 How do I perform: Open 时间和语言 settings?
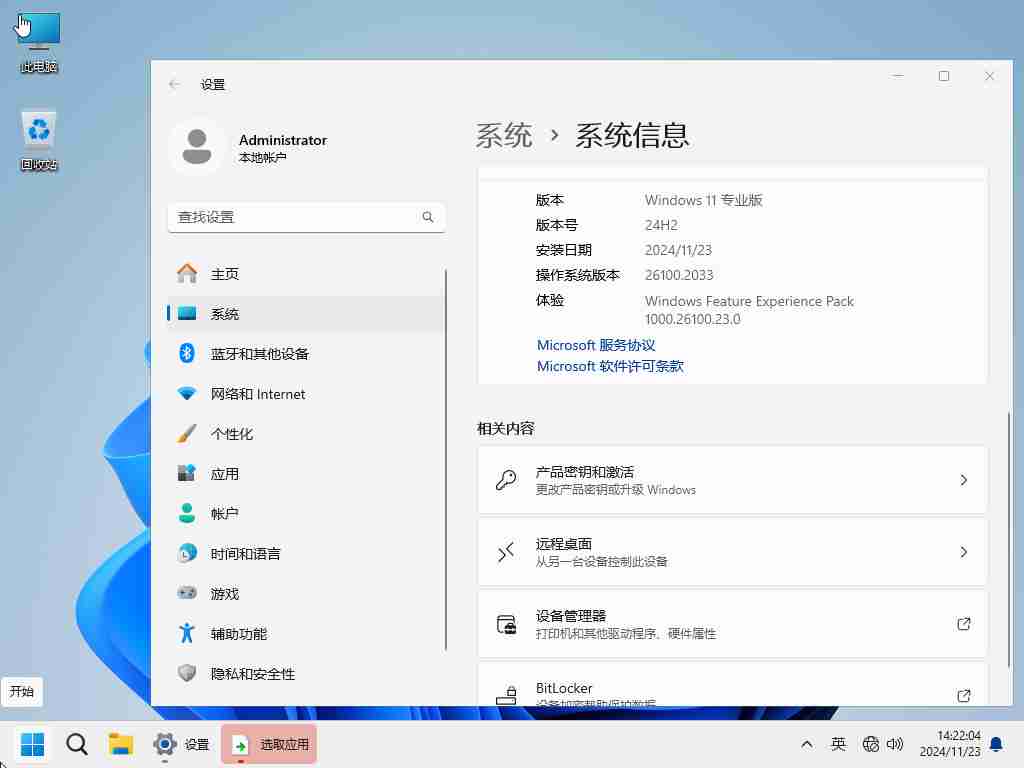click(249, 554)
